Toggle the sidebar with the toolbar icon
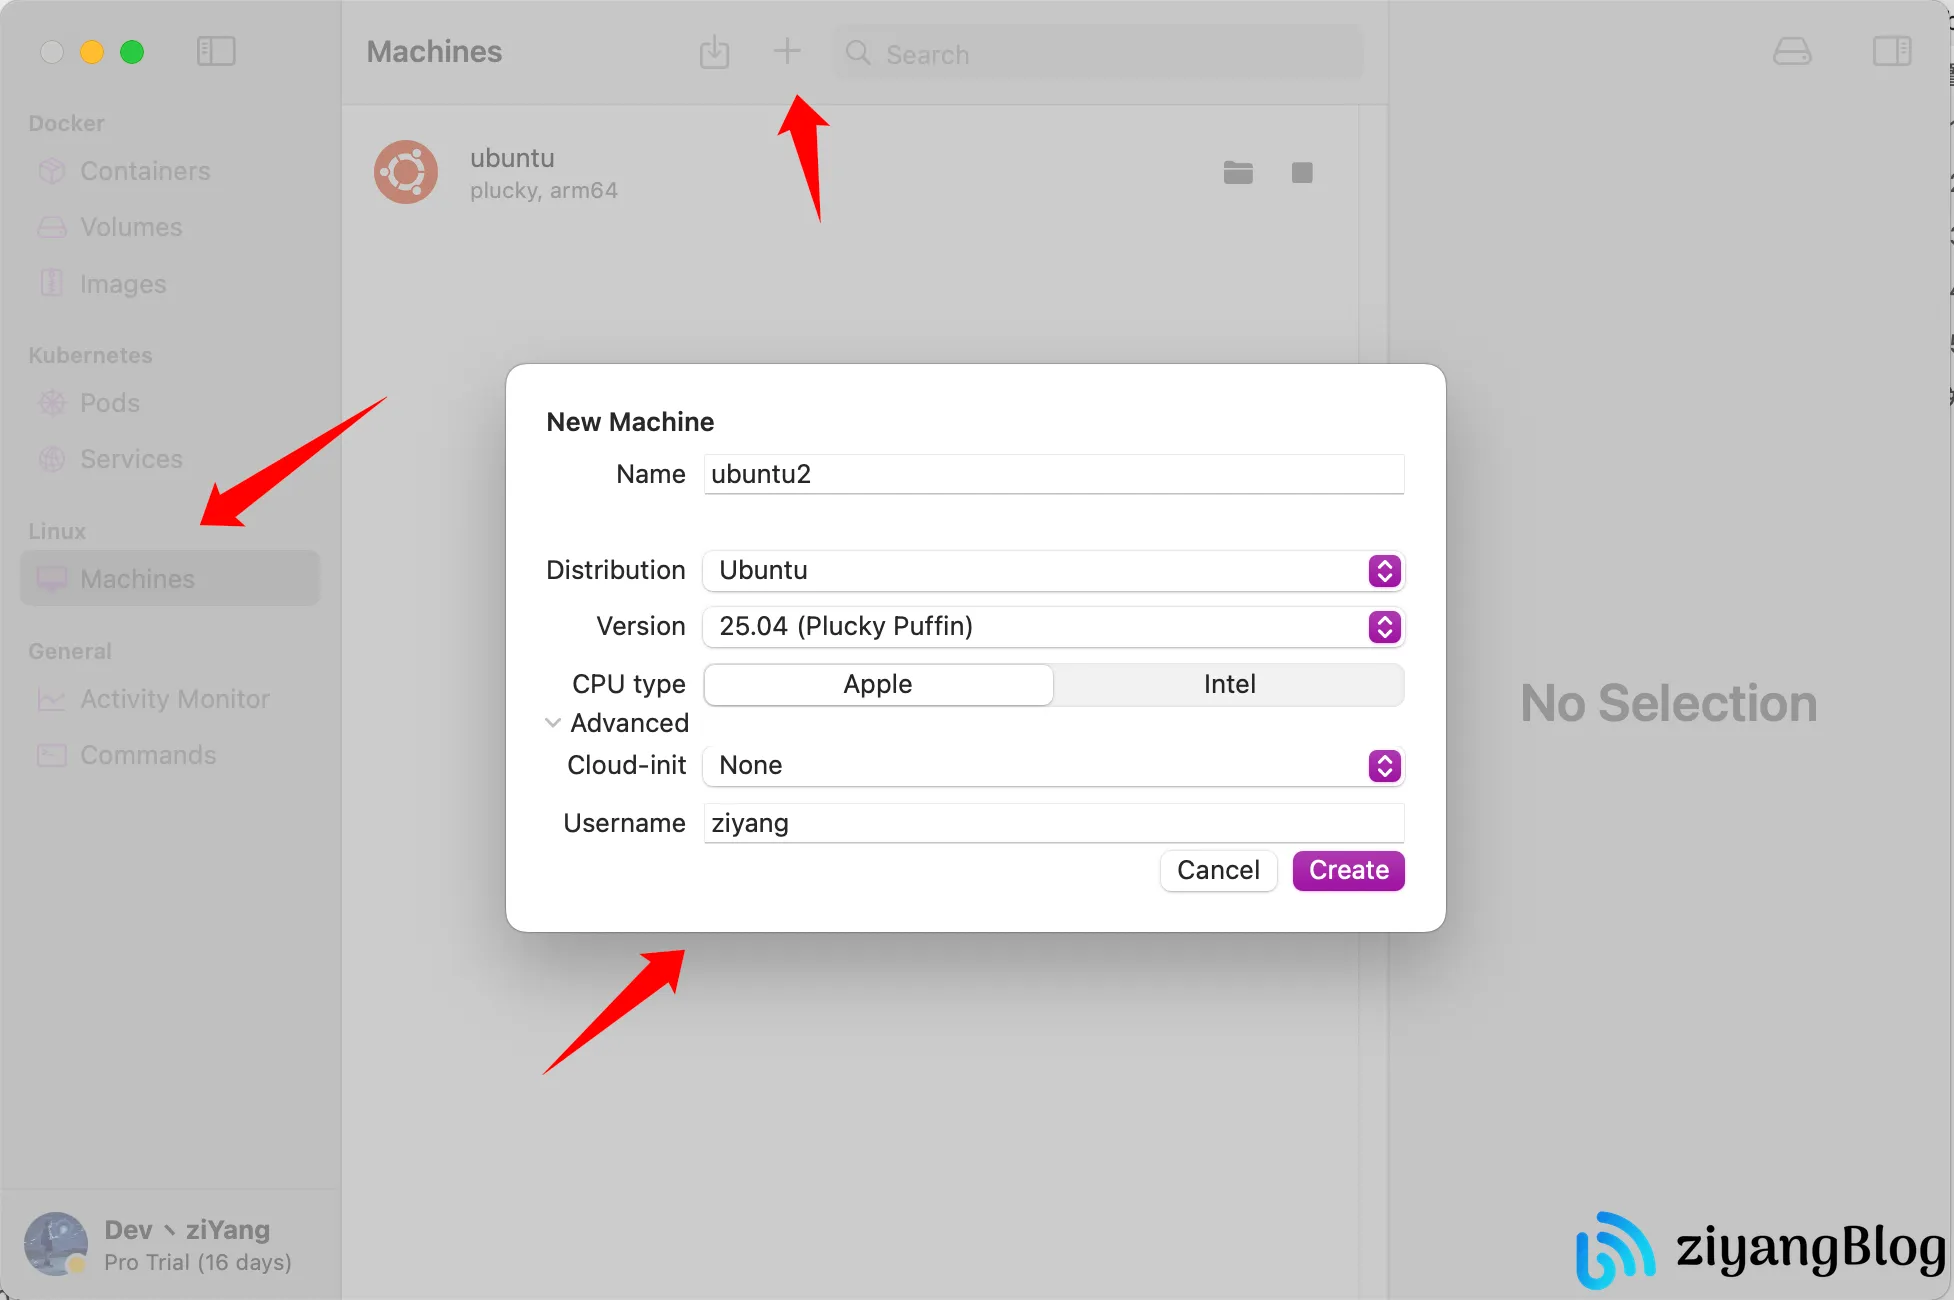Image resolution: width=1954 pixels, height=1300 pixels. 216,51
